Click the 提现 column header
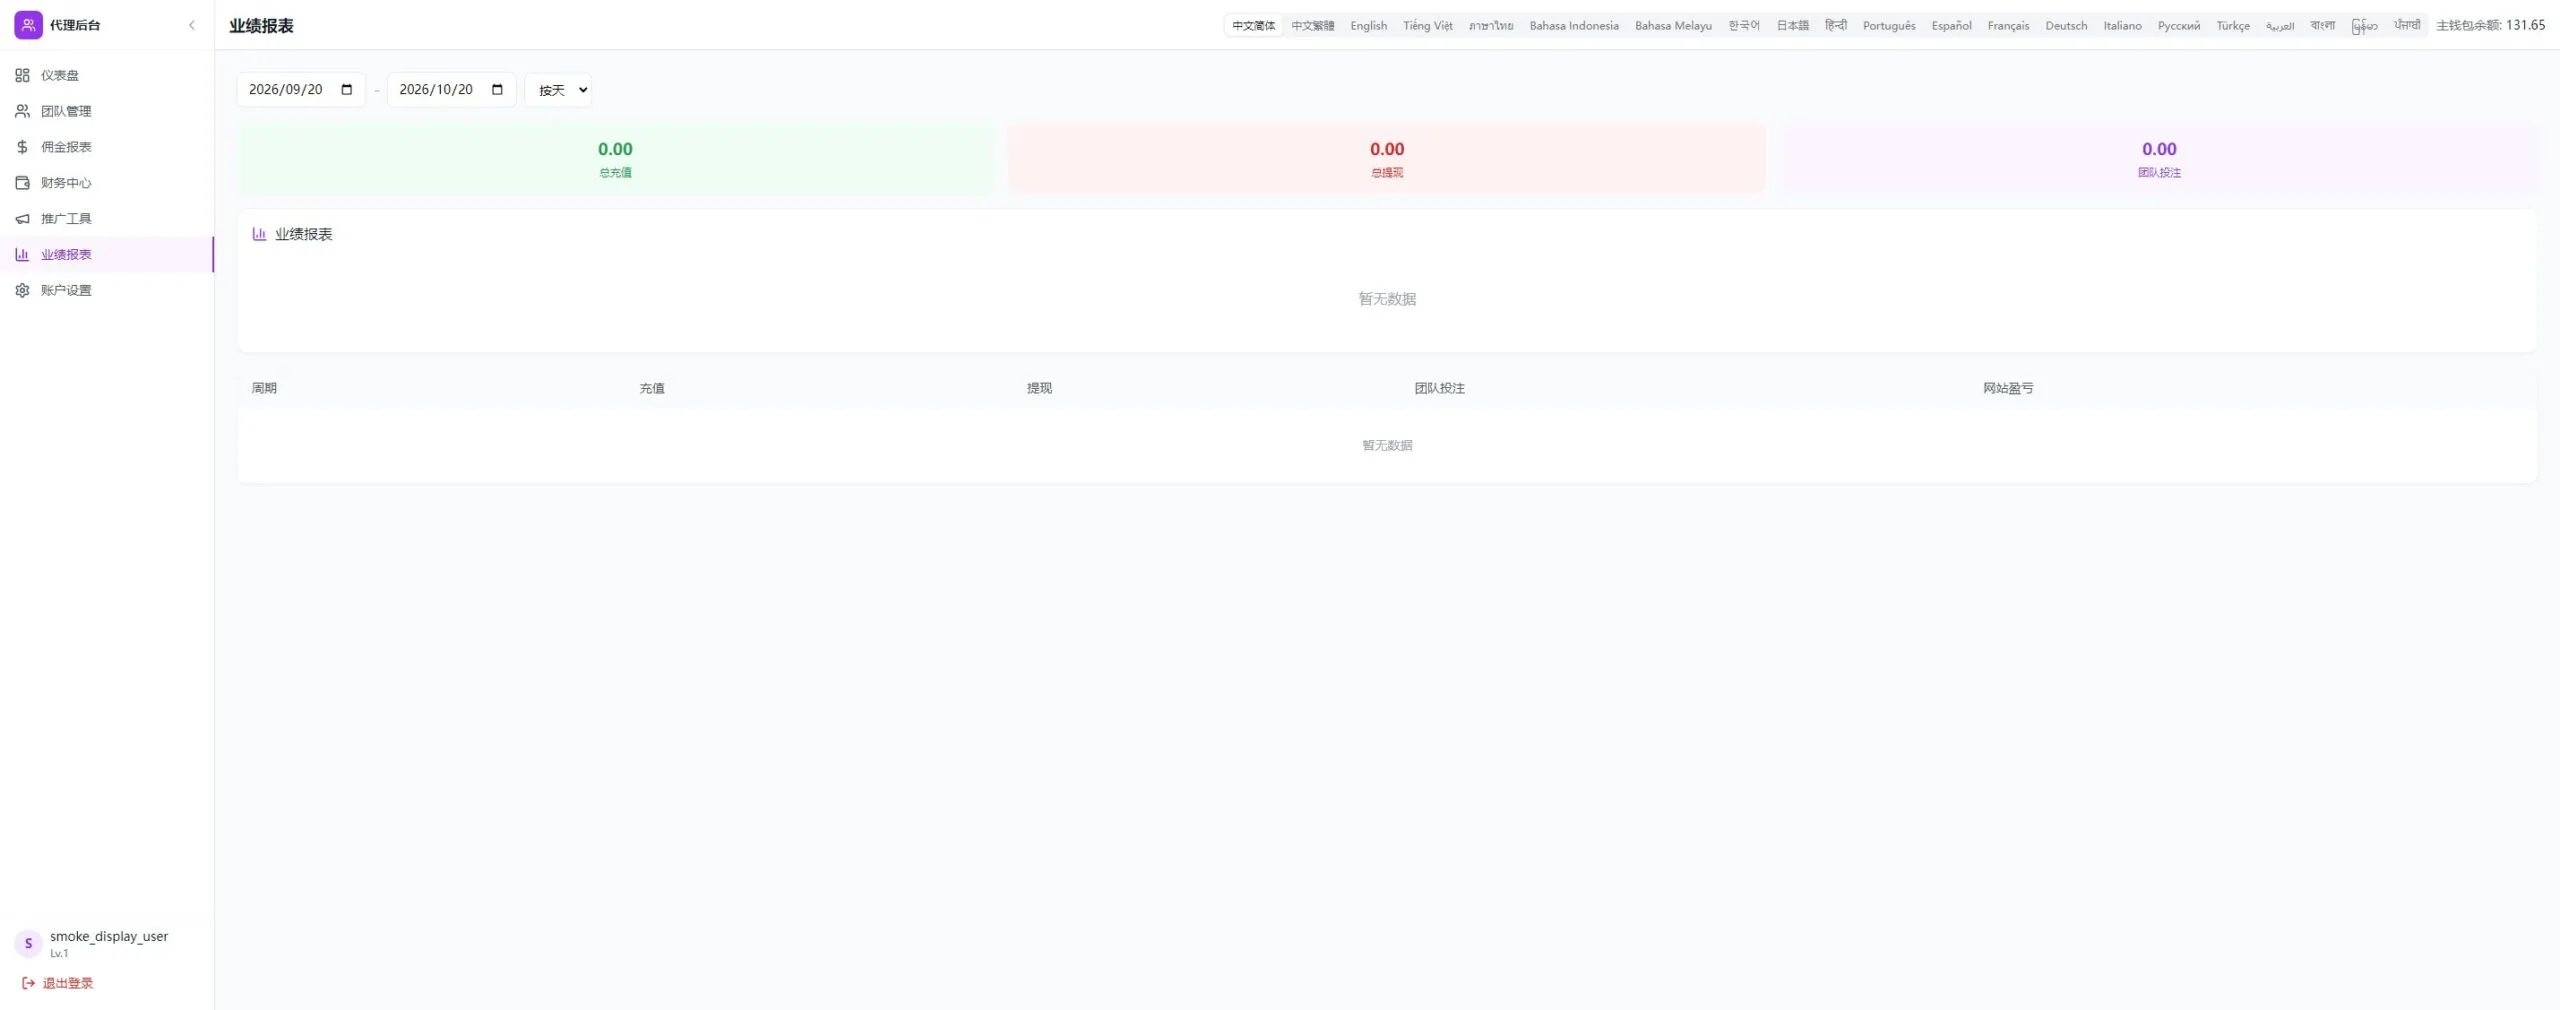The width and height of the screenshot is (2560, 1010). coord(1039,388)
